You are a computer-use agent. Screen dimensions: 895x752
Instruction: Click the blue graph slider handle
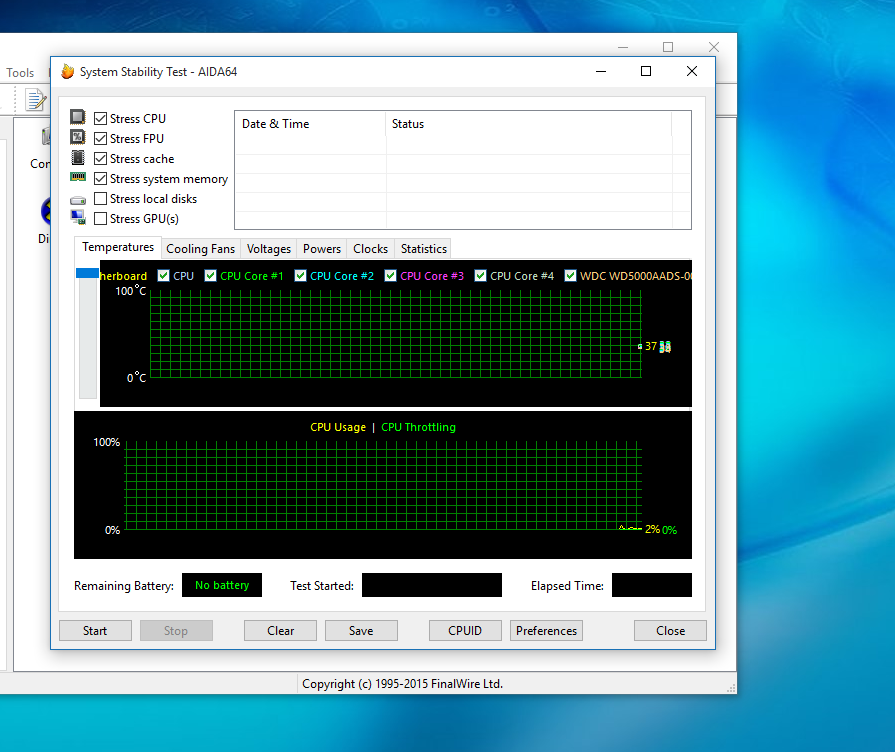[x=87, y=274]
